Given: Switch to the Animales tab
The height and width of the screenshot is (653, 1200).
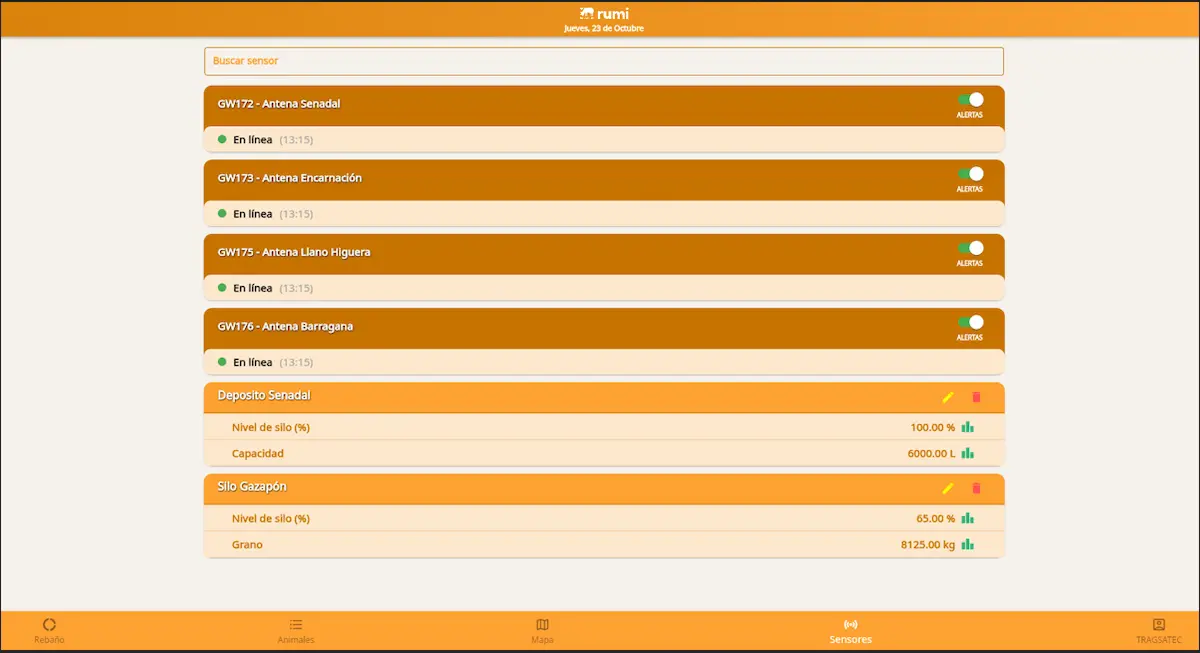Looking at the screenshot, I should click(296, 631).
